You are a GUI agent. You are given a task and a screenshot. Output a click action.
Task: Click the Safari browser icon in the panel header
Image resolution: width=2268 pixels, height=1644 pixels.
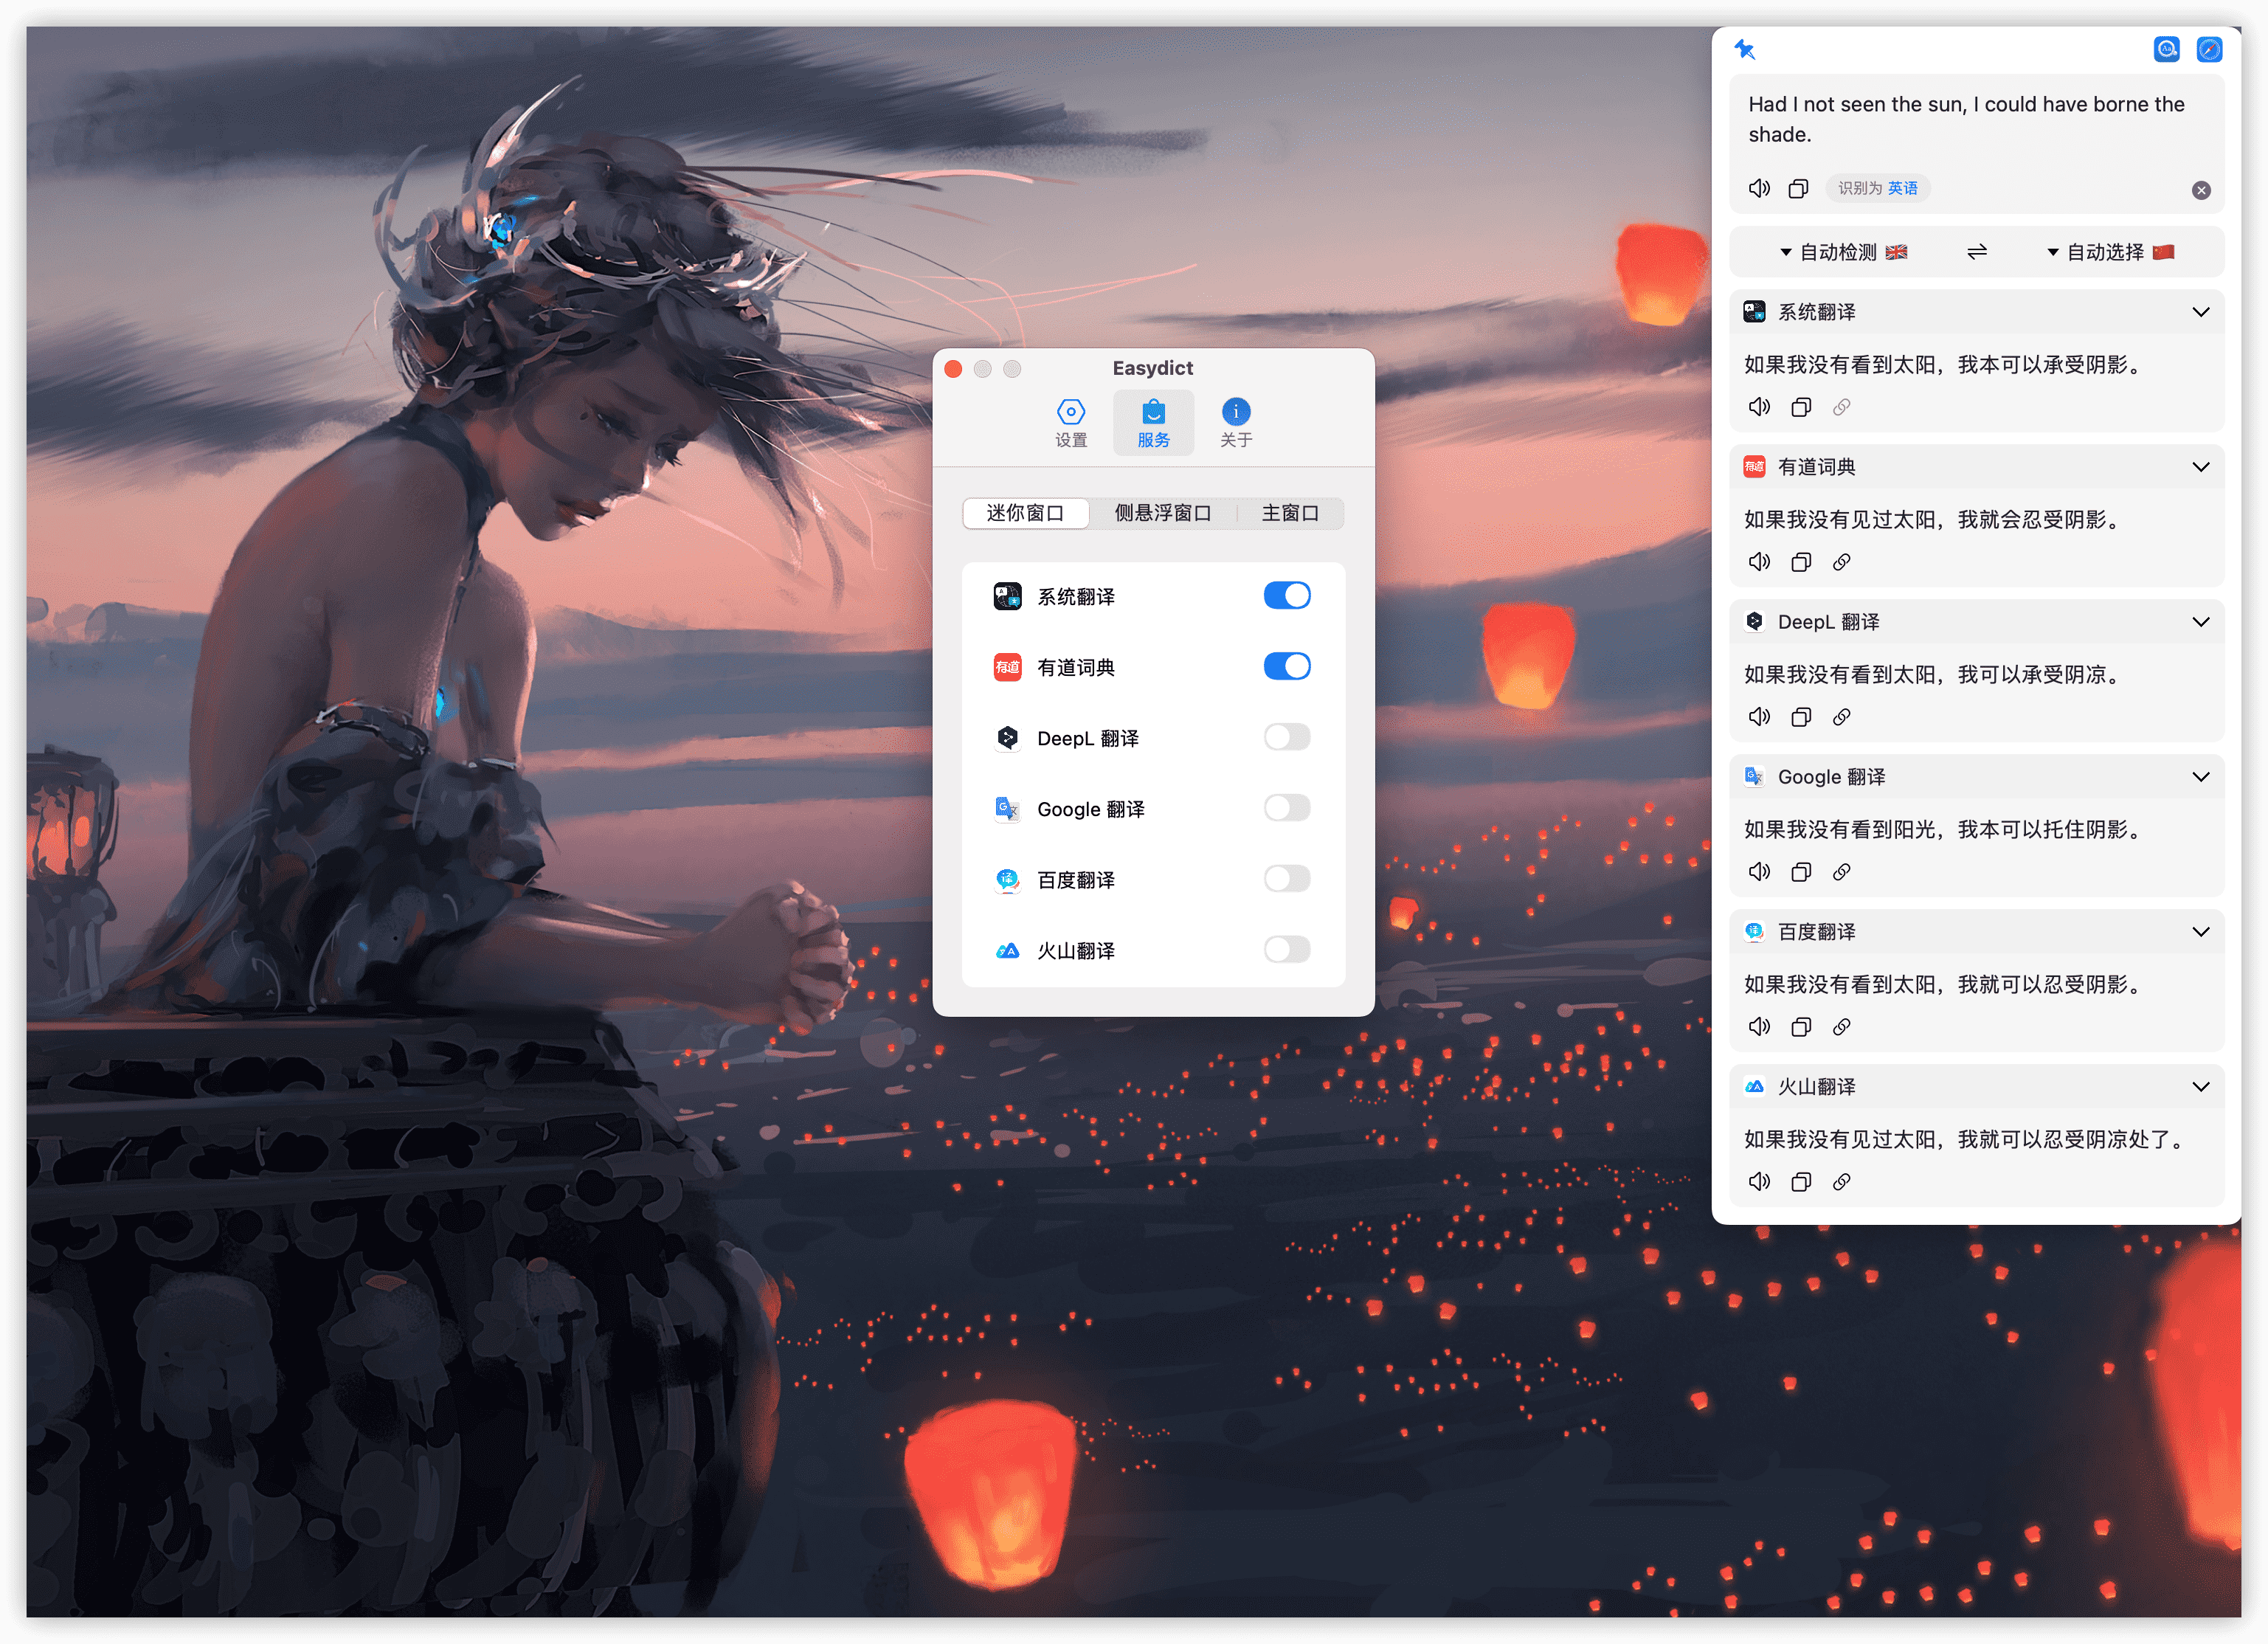tap(2209, 49)
